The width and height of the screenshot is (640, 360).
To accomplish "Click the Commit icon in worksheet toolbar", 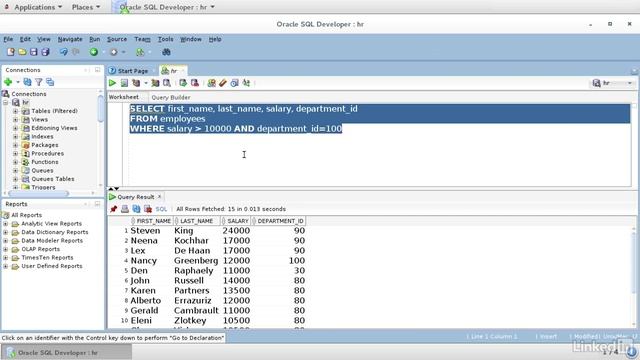I will (x=183, y=83).
